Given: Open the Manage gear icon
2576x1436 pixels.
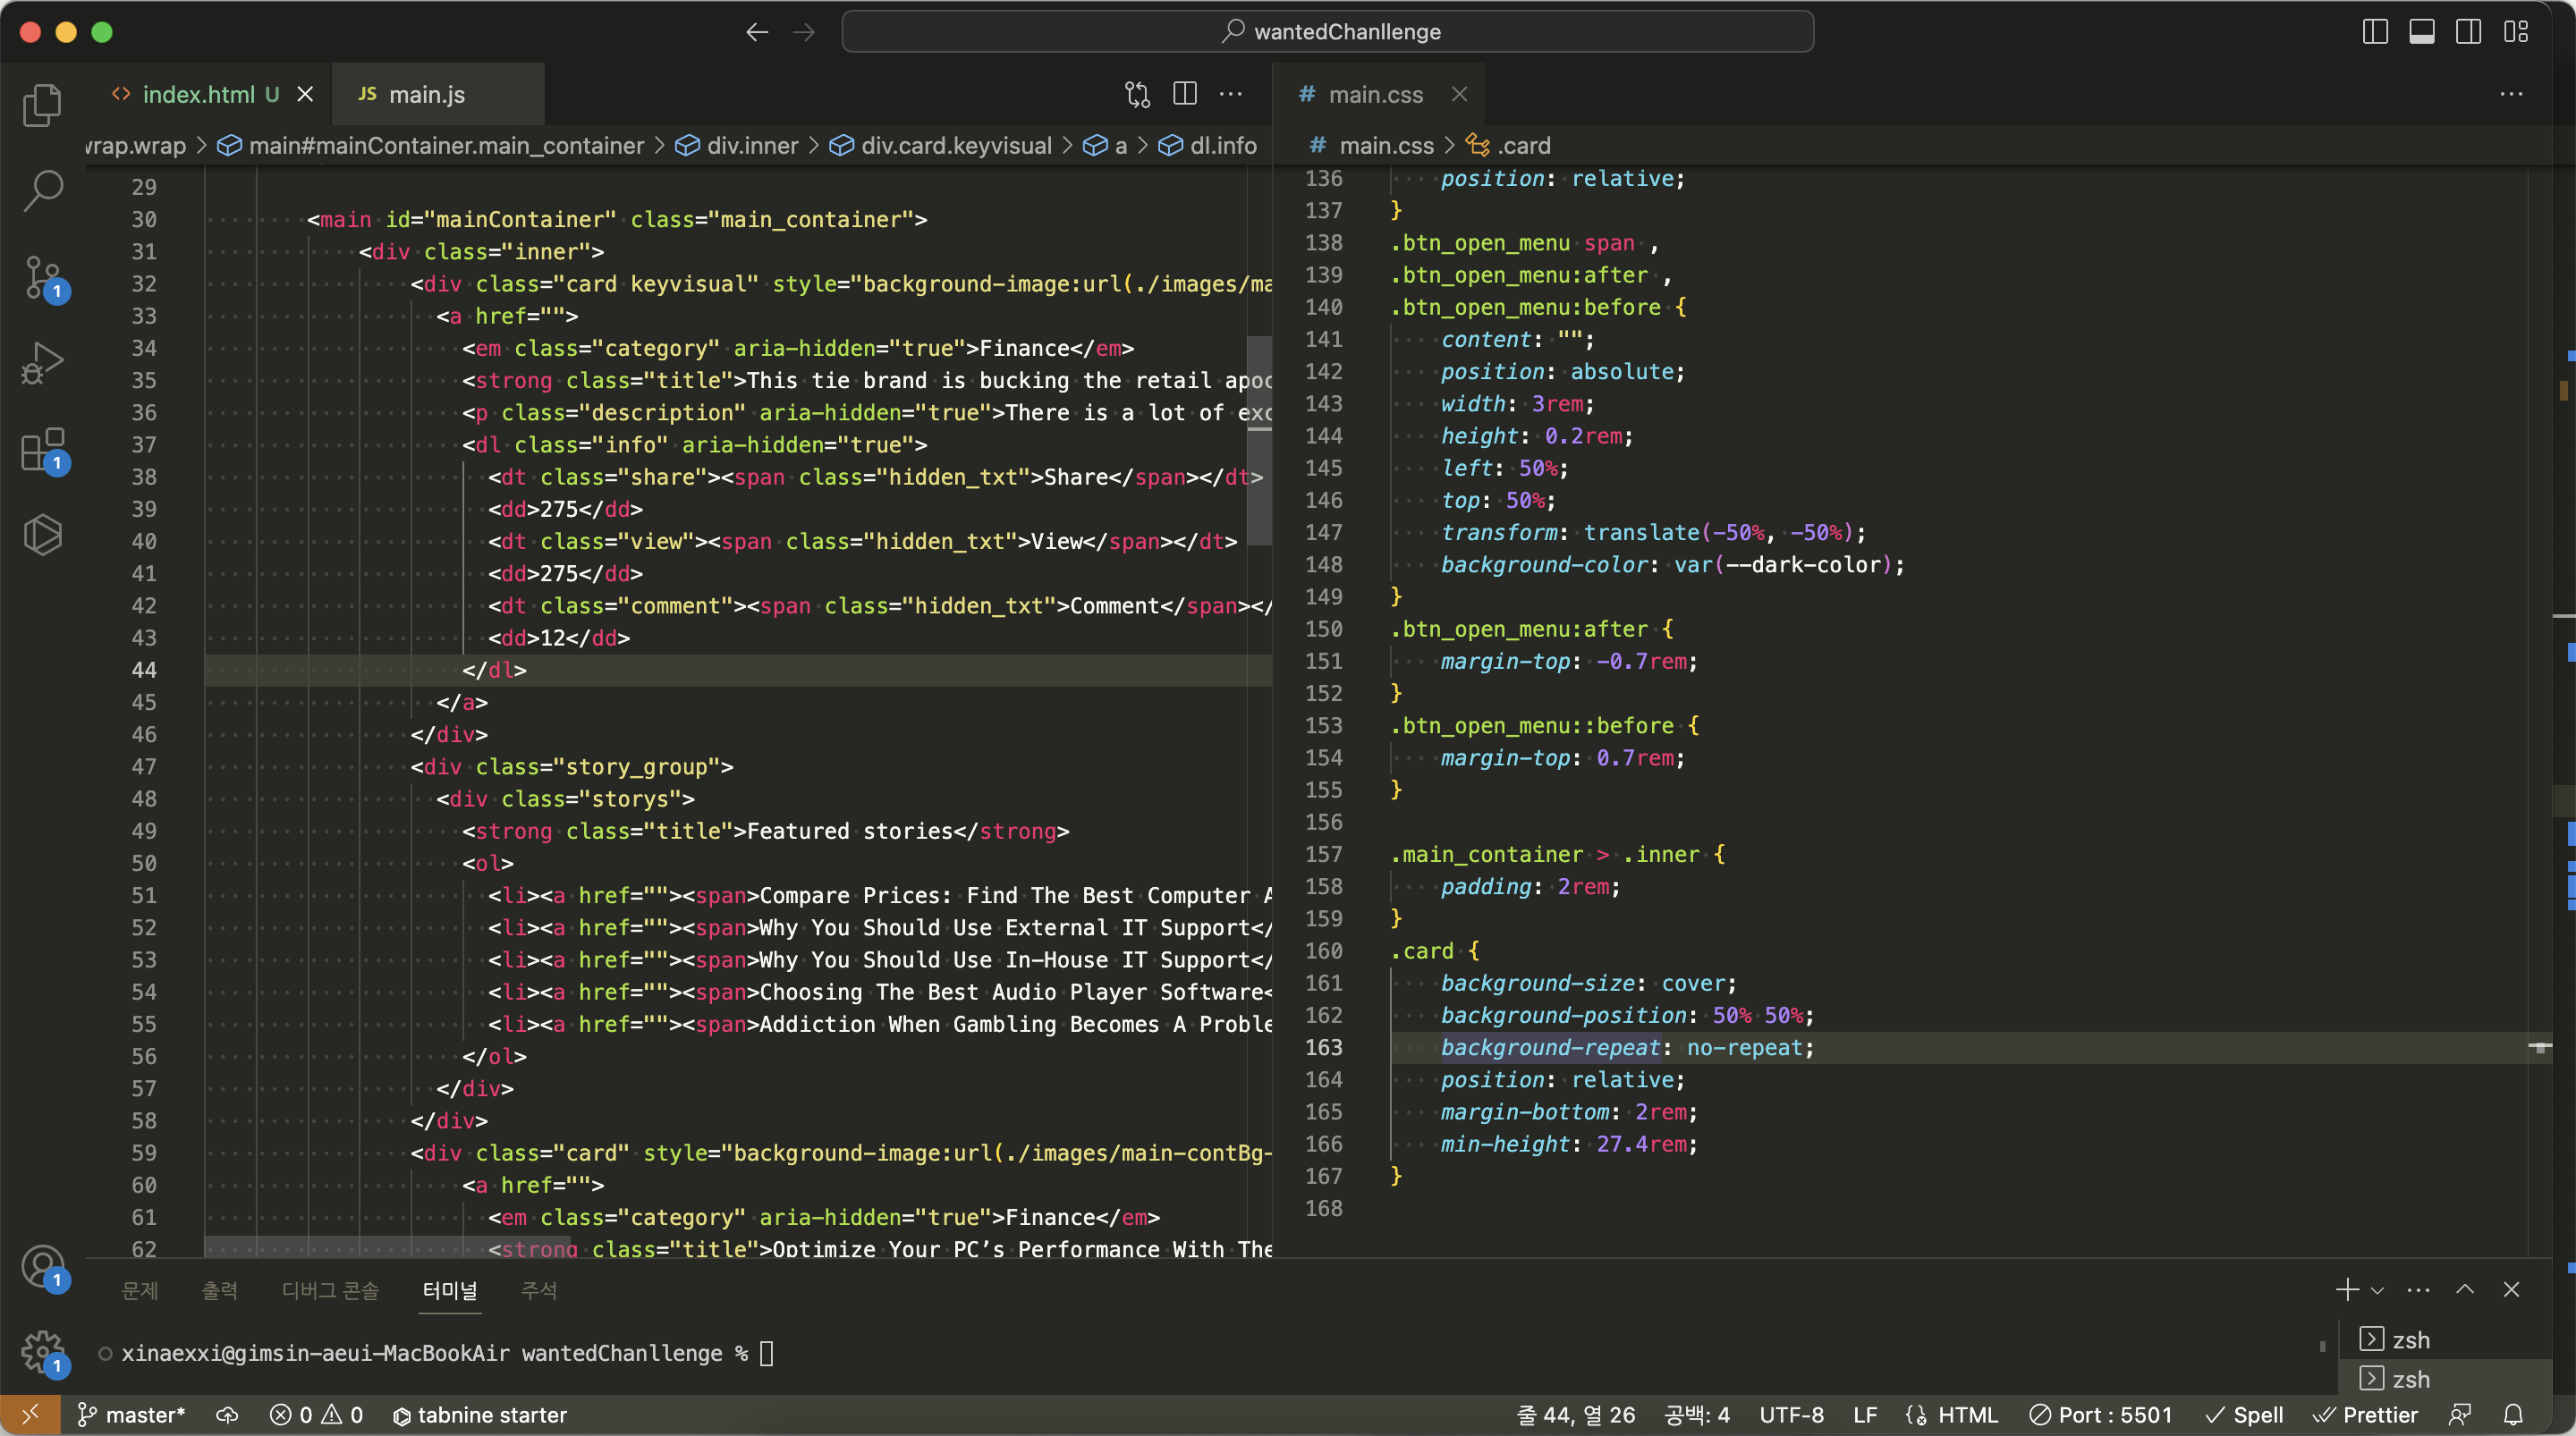Looking at the screenshot, I should point(42,1352).
